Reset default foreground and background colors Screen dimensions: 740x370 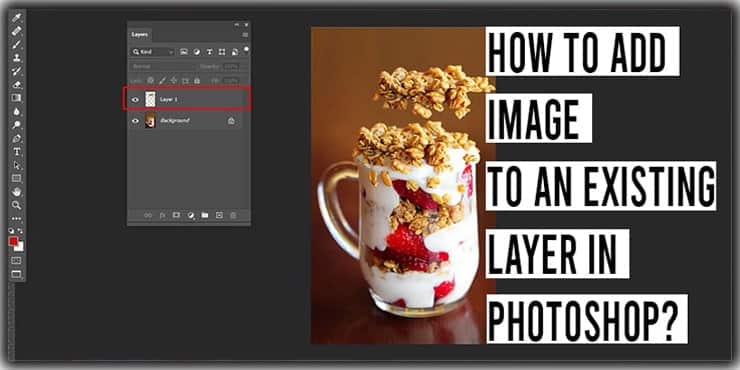[12, 230]
